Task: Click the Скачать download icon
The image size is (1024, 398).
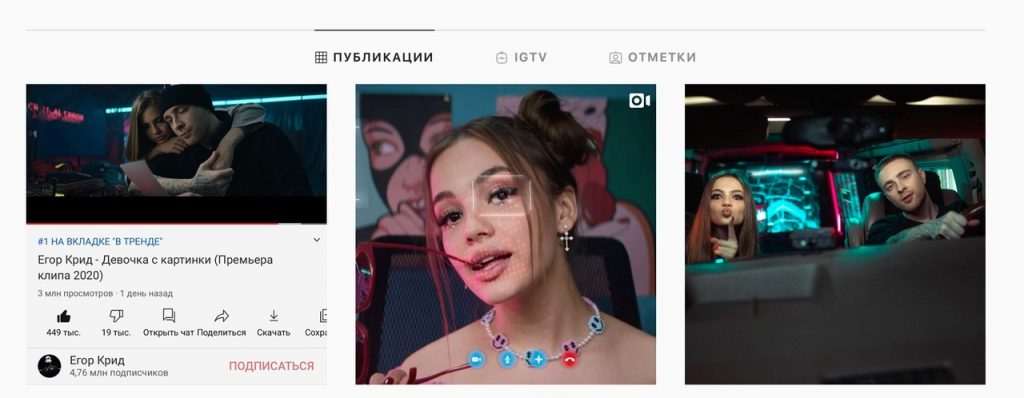Action: (274, 316)
